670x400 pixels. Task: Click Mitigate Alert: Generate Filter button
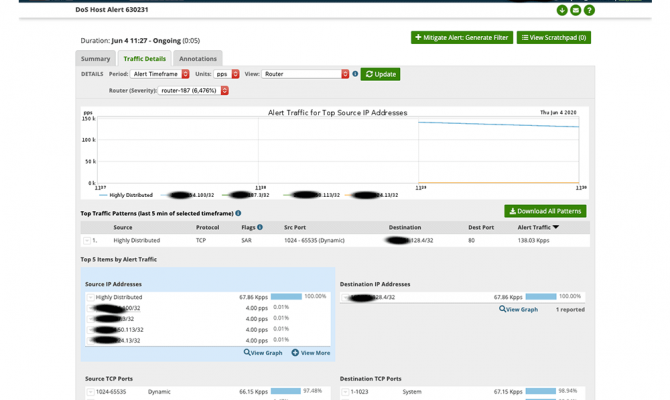462,38
